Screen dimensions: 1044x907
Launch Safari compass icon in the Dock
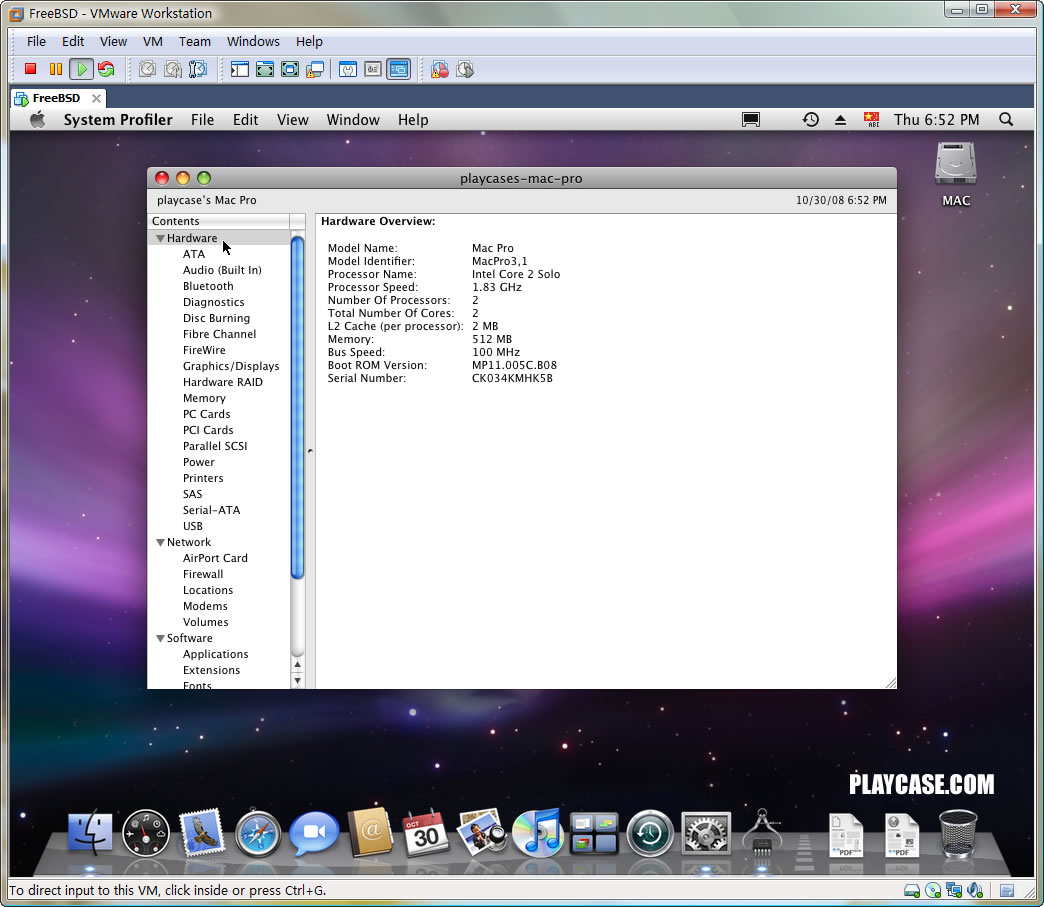(x=258, y=832)
